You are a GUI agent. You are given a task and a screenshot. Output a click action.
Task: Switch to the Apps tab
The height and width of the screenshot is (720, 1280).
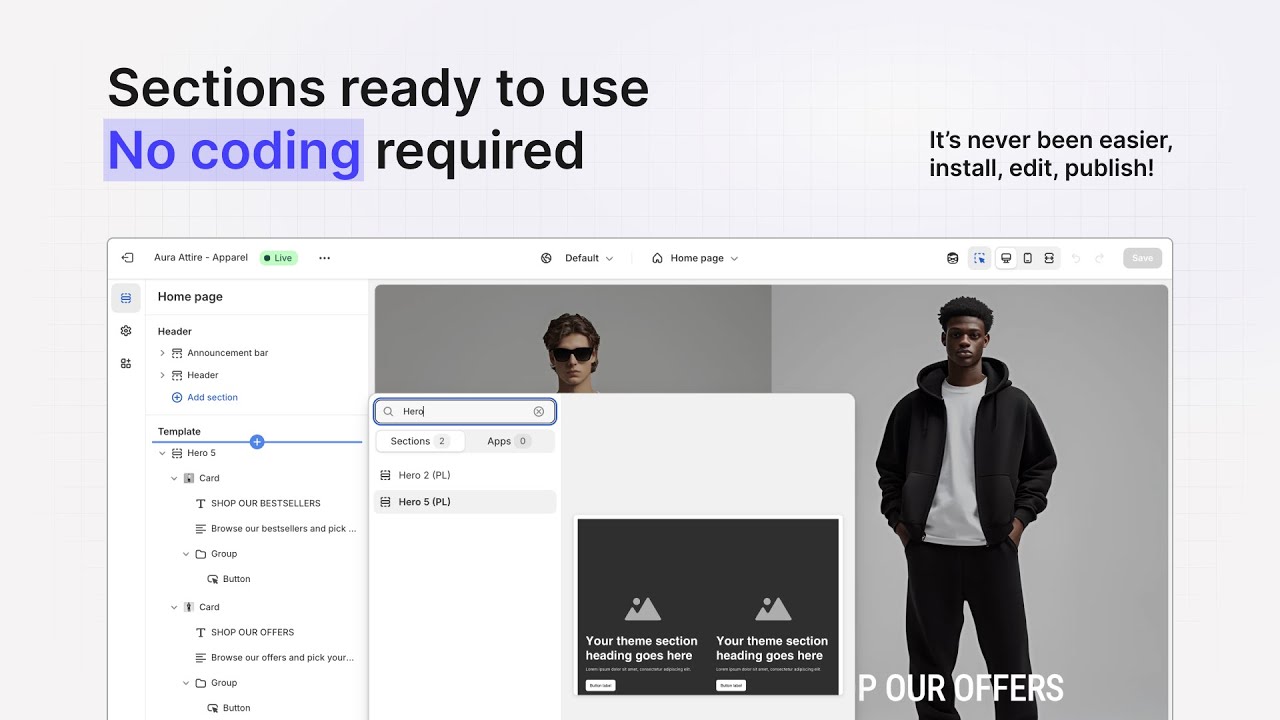click(x=509, y=441)
